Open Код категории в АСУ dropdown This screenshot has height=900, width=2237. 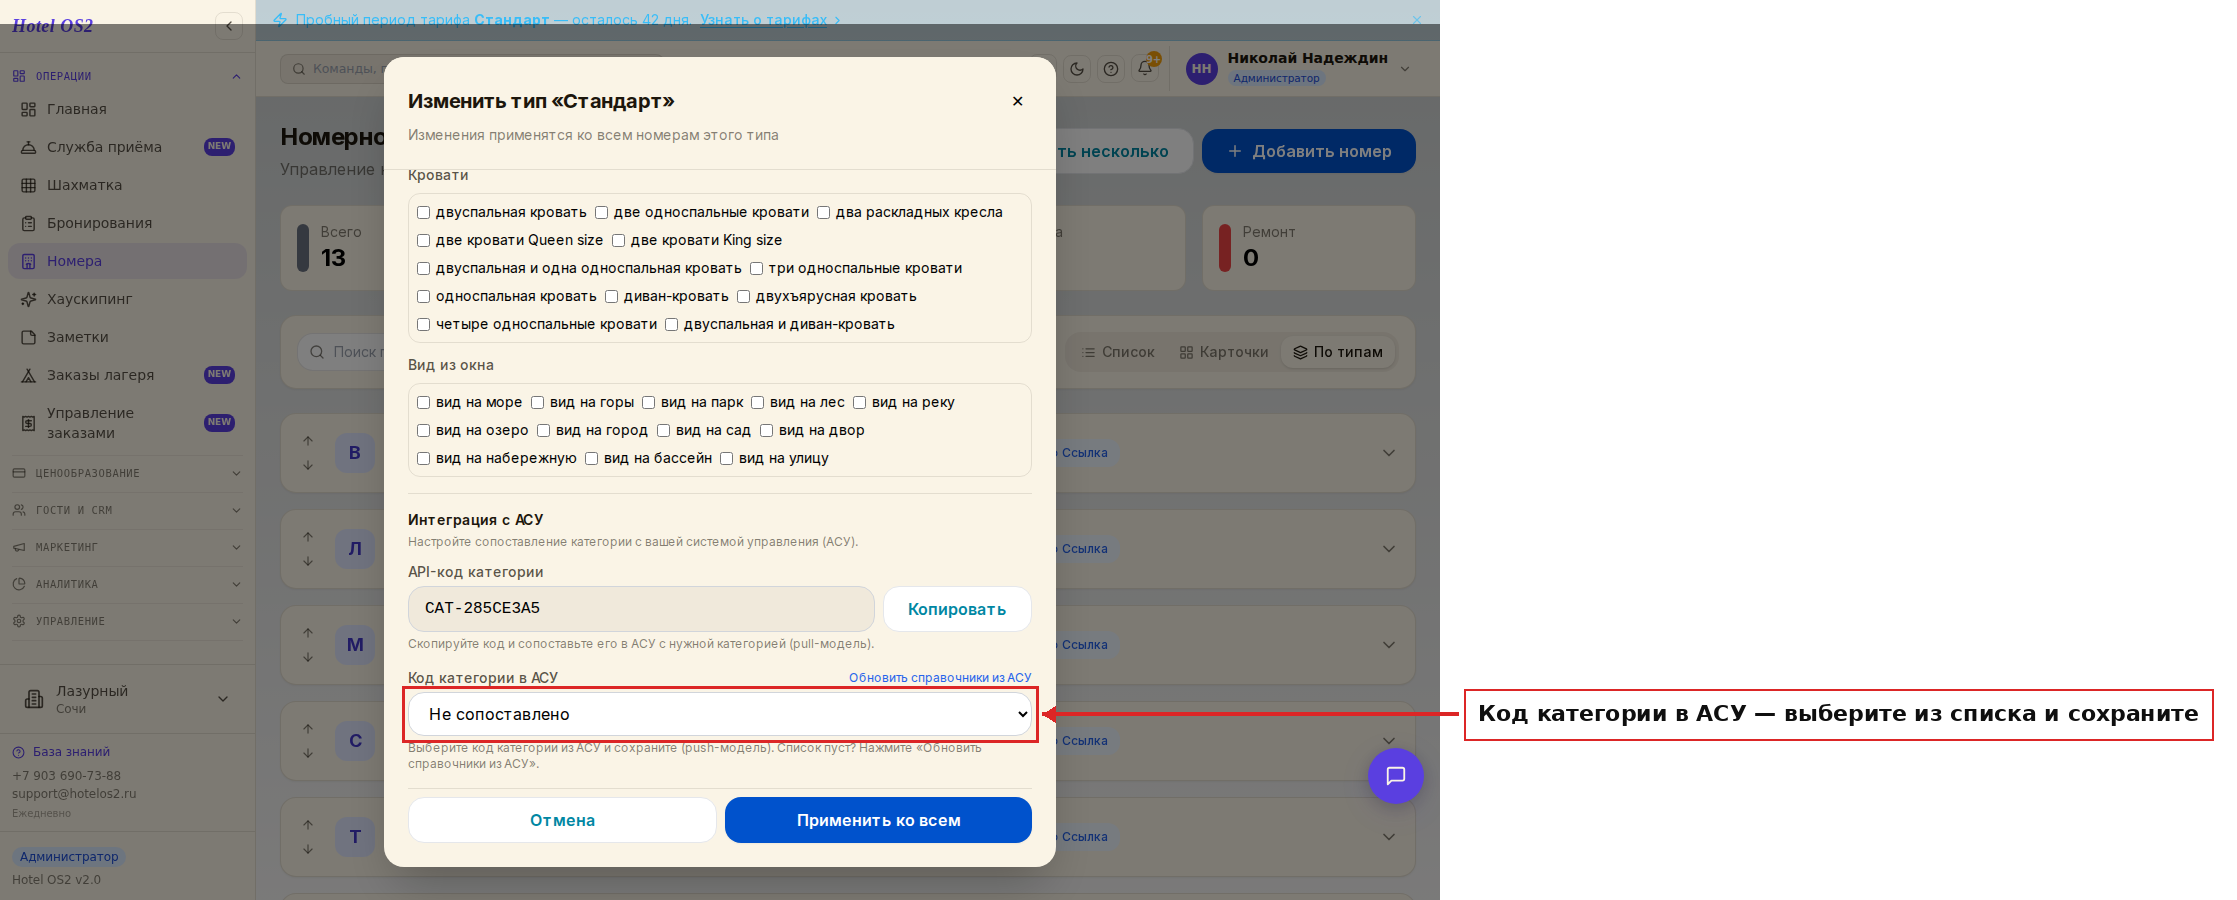coord(720,714)
